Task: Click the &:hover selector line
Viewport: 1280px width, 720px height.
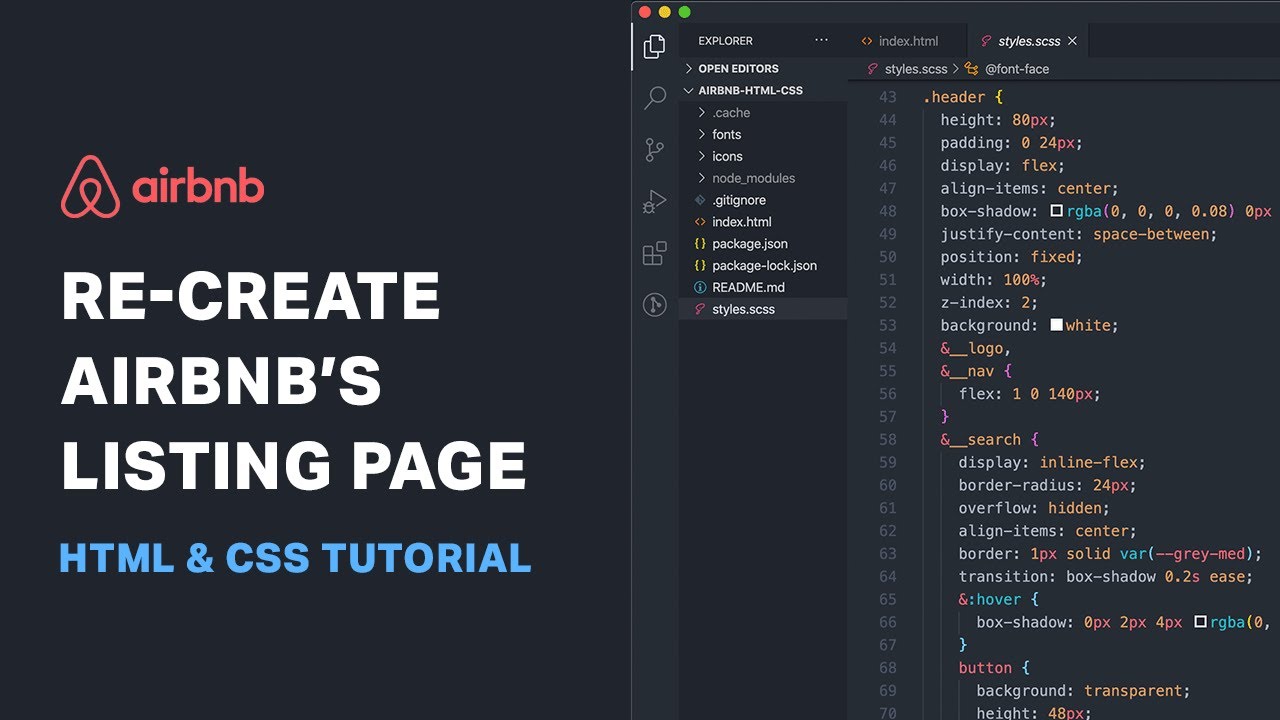Action: pyautogui.click(x=998, y=600)
